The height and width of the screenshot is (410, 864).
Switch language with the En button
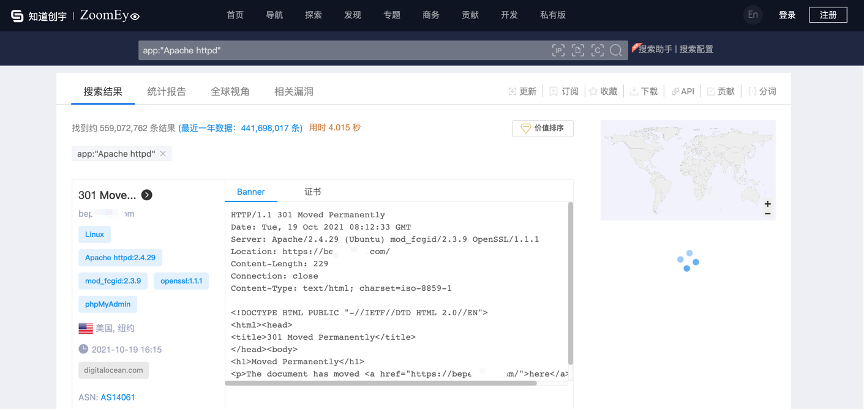coord(753,15)
